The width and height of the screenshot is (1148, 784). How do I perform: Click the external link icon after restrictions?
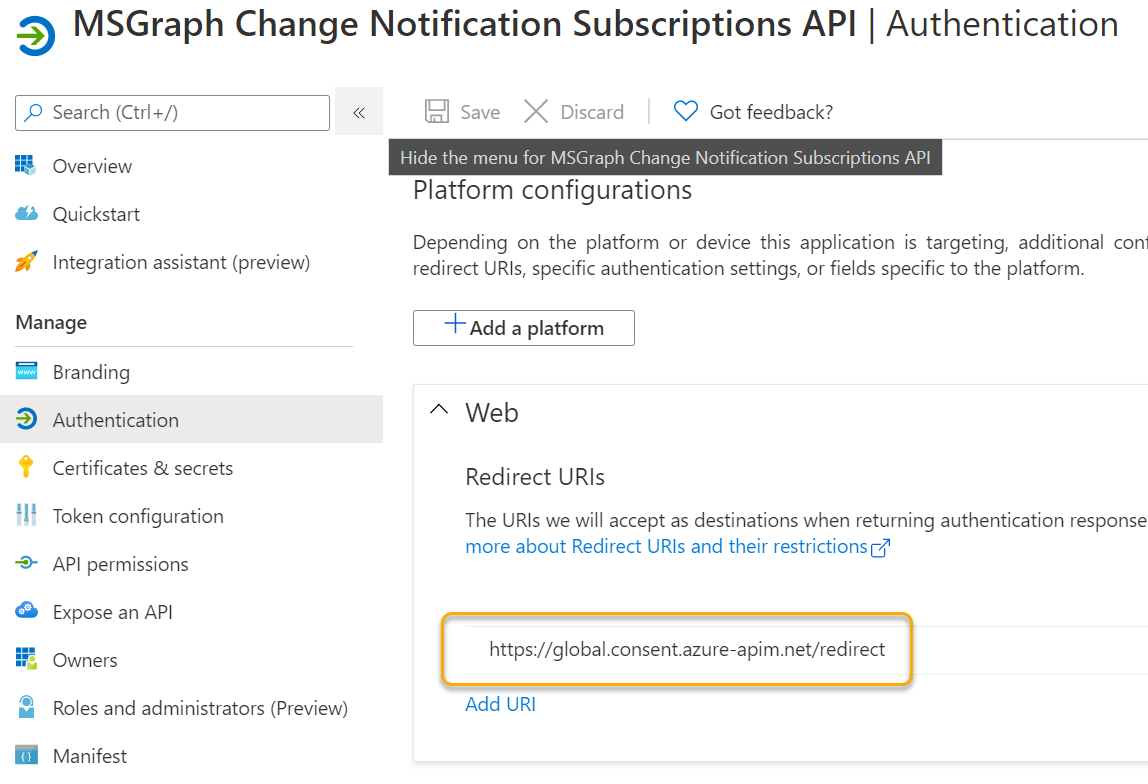pyautogui.click(x=880, y=548)
